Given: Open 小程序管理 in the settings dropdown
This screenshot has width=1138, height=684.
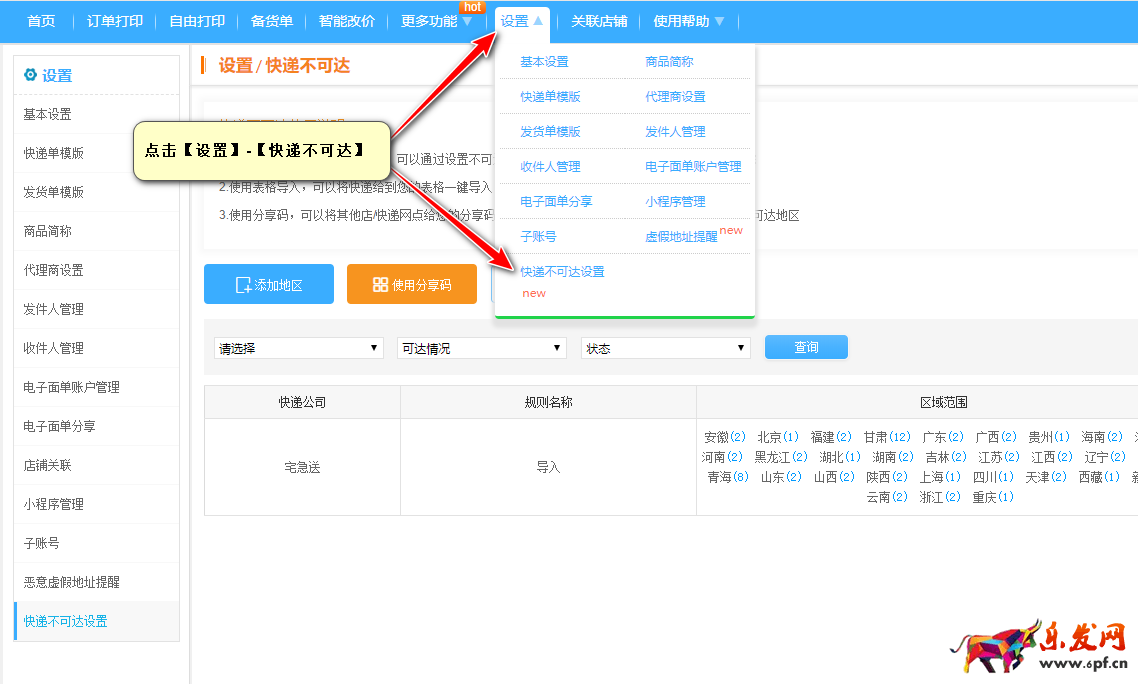Looking at the screenshot, I should tap(675, 202).
